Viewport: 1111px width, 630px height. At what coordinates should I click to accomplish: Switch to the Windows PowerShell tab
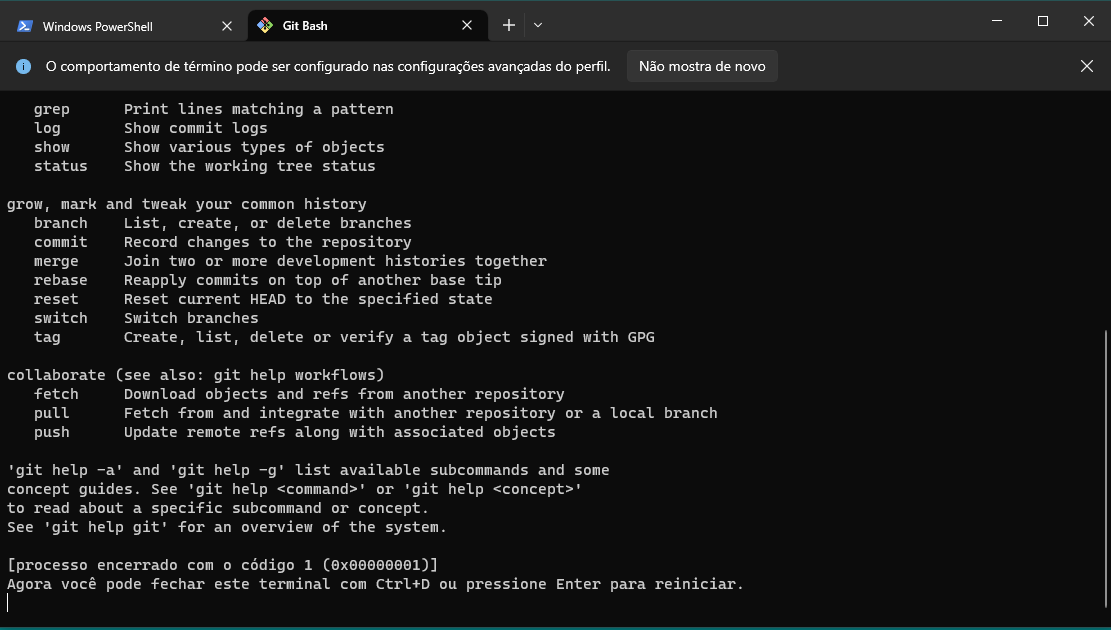110,26
